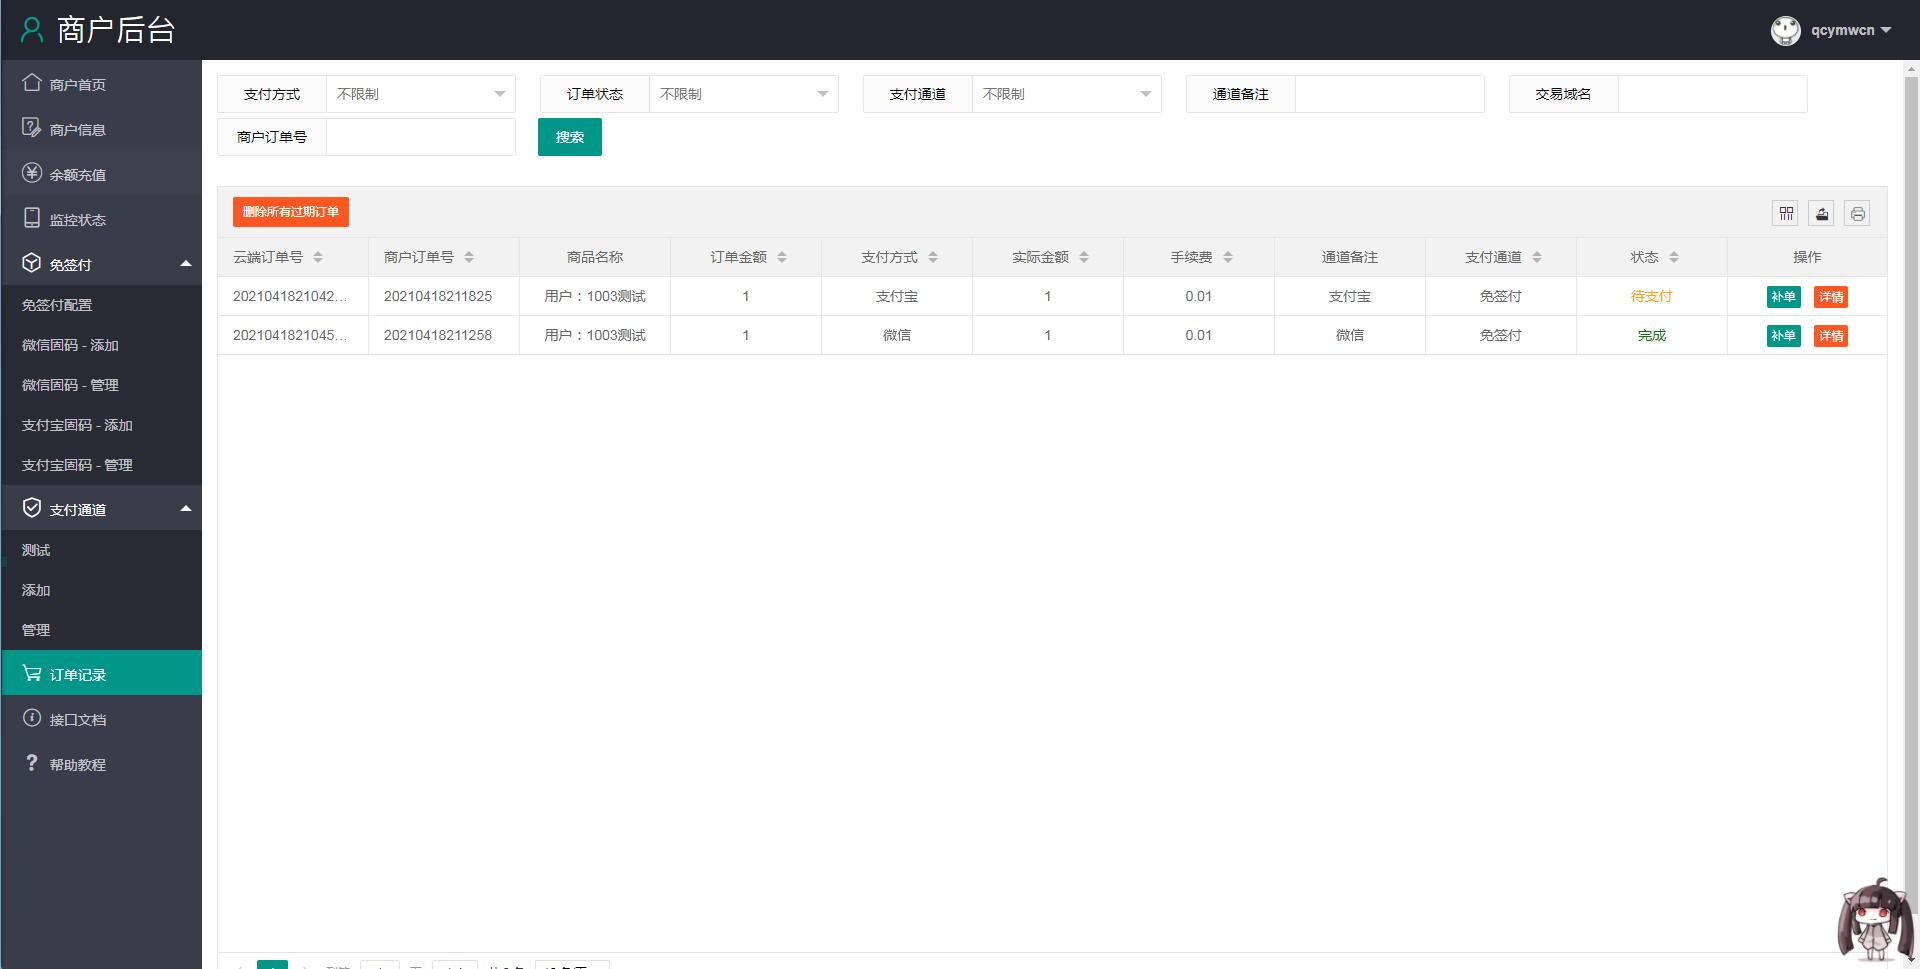Click the 搜索 search button
Screen dimensions: 1920x969
point(569,137)
